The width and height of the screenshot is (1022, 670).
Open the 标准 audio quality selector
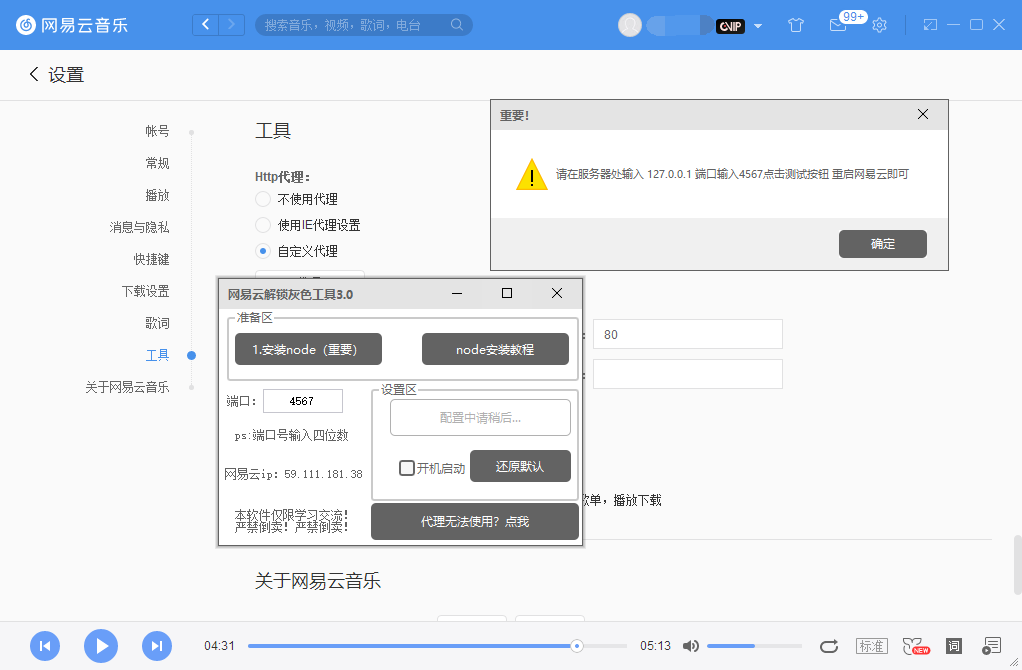[871, 646]
